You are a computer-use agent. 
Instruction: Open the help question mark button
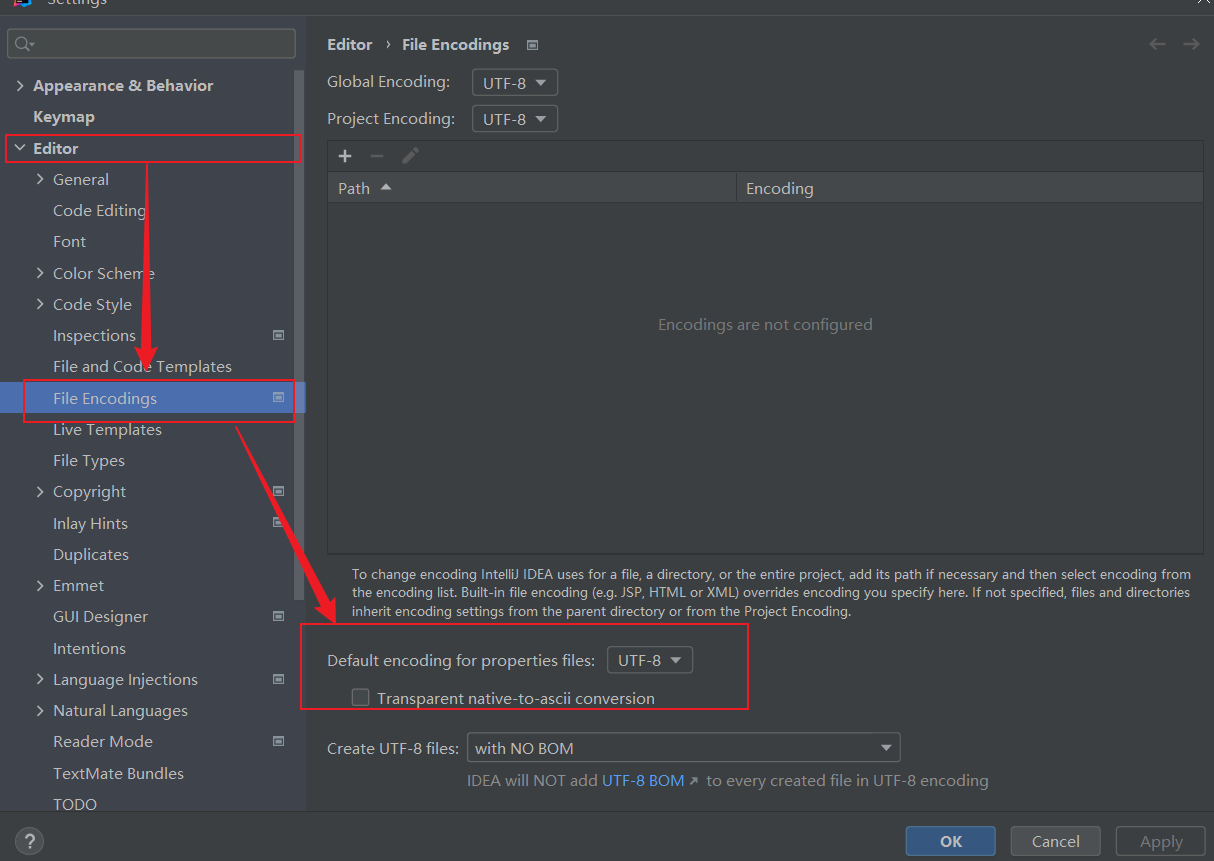tap(30, 841)
